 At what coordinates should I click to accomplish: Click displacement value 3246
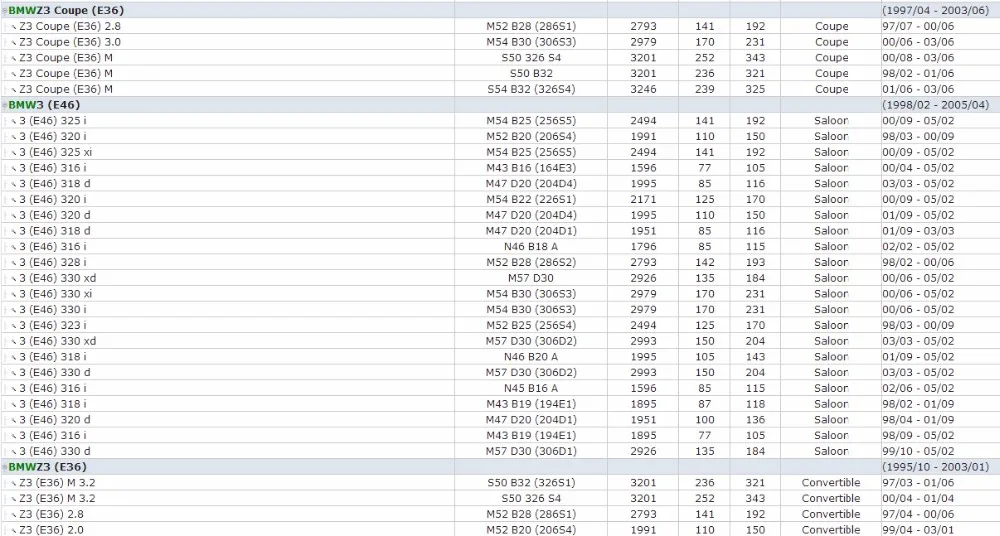pyautogui.click(x=643, y=89)
